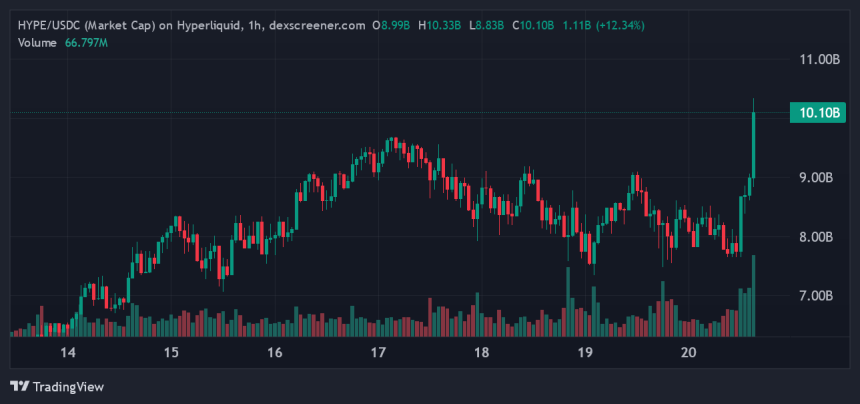The image size is (860, 404).
Task: Click the 11.00B price axis label
Action: pyautogui.click(x=819, y=60)
